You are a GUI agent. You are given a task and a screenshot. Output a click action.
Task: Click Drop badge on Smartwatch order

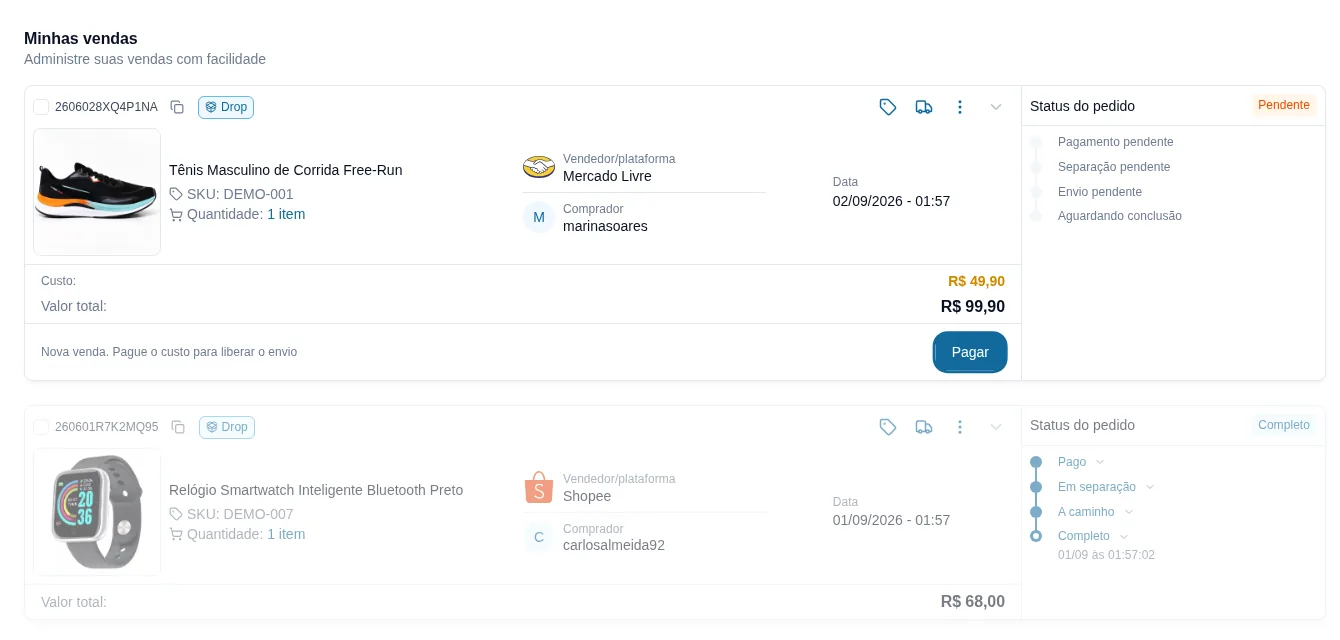(x=227, y=427)
